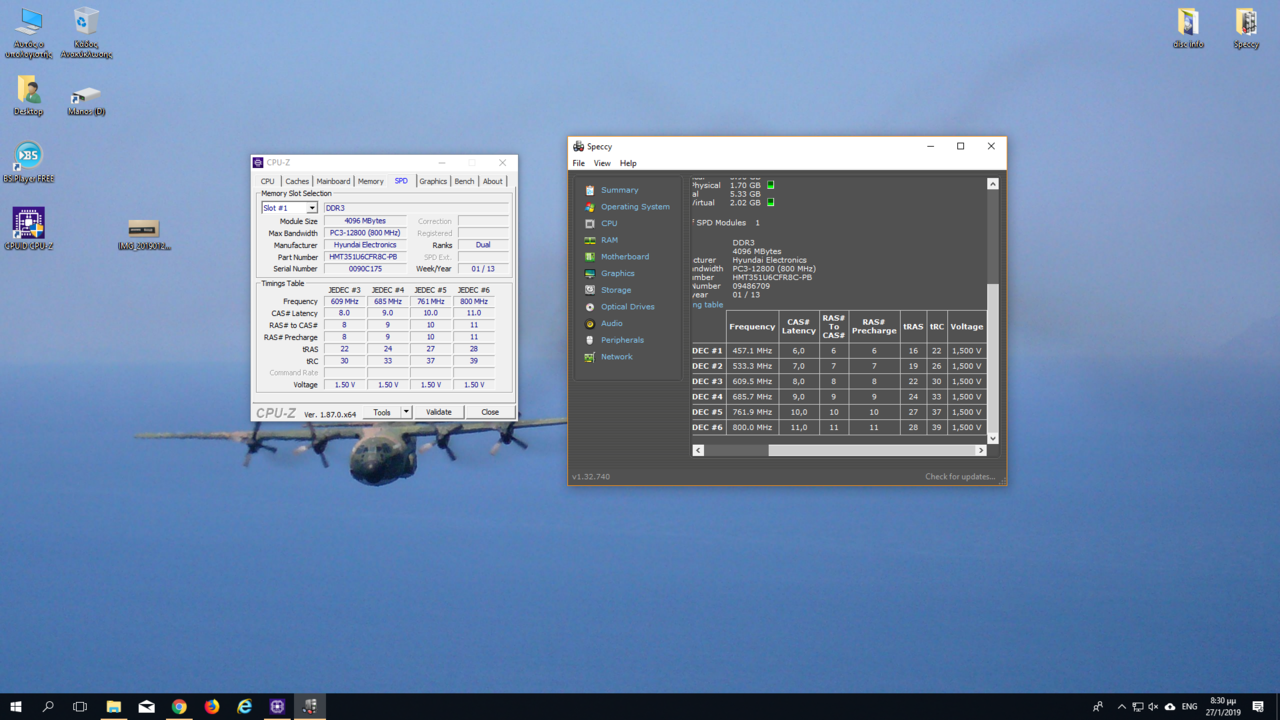The height and width of the screenshot is (720, 1280).
Task: Open the View menu in Speccy
Action: 602,163
